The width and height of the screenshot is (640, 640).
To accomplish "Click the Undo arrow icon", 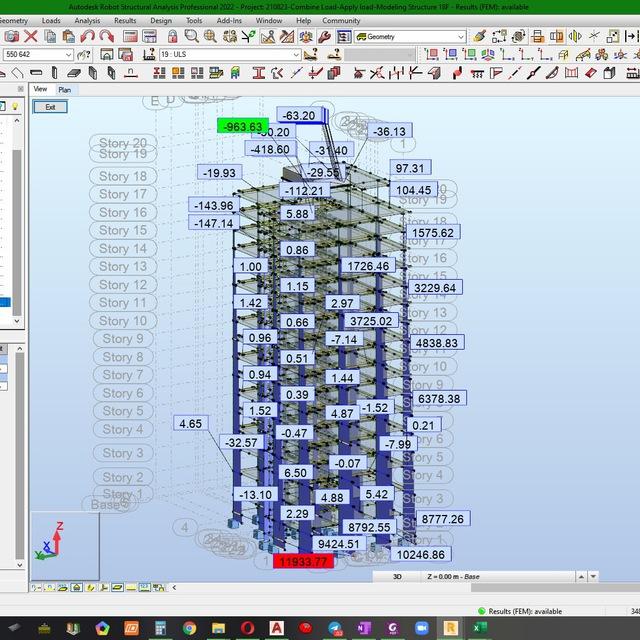I will pos(88,37).
